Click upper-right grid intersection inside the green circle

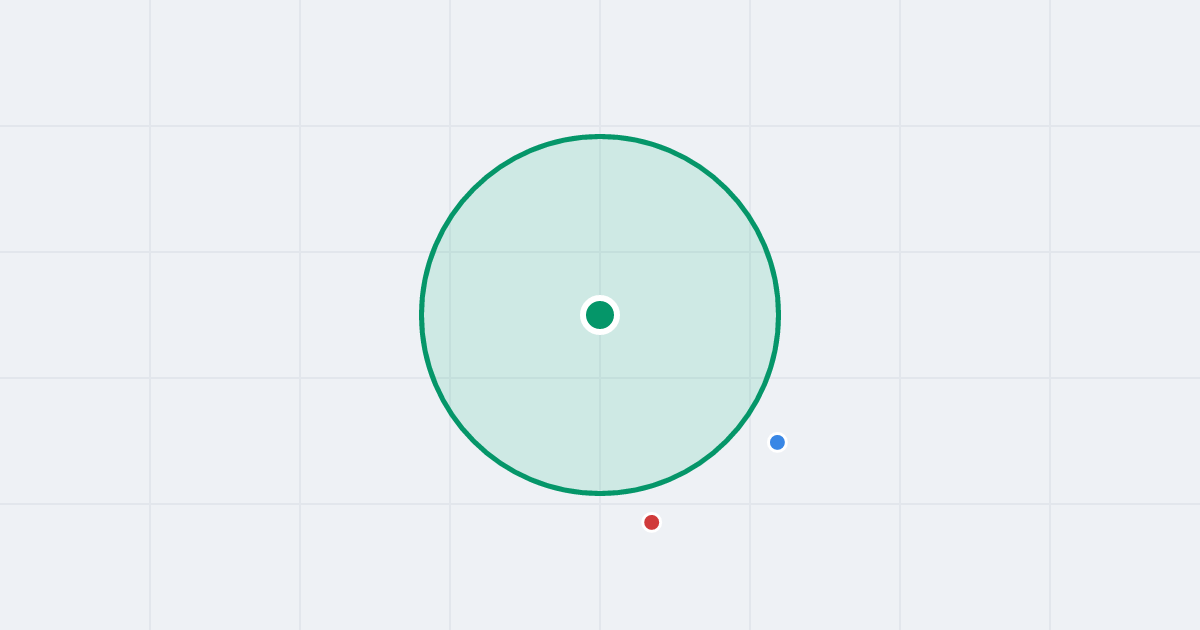(x=750, y=252)
